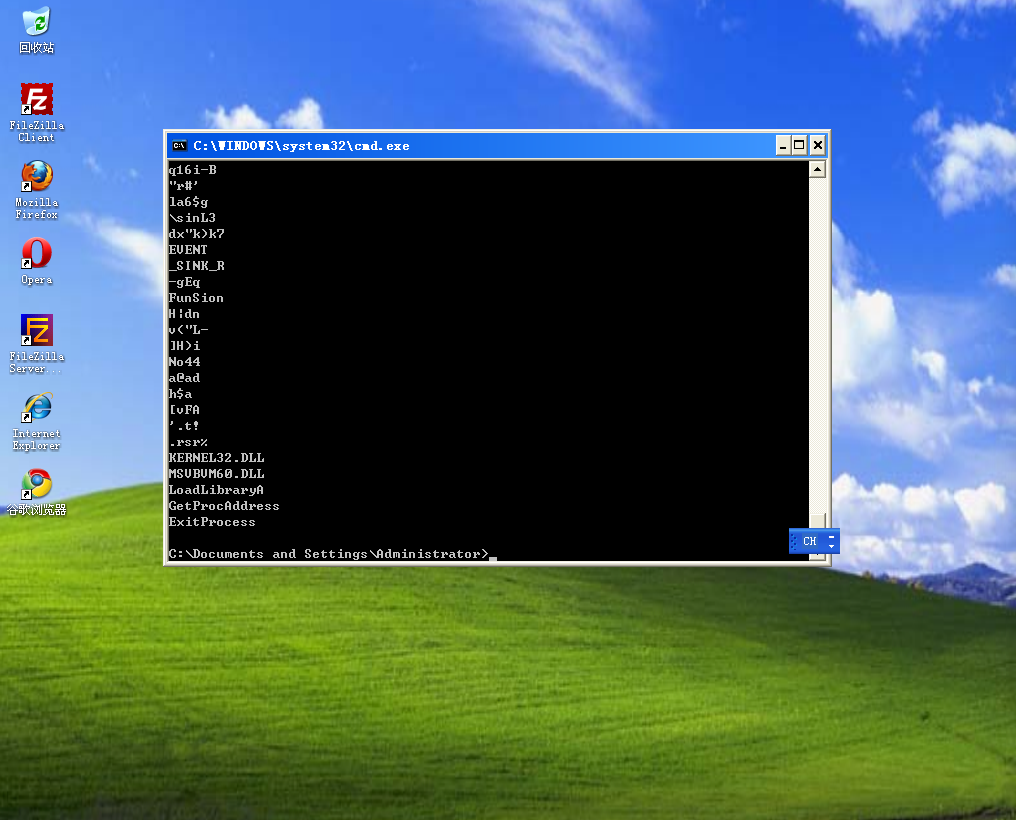This screenshot has height=820, width=1016.
Task: Open the language bar options arrow
Action: click(831, 547)
